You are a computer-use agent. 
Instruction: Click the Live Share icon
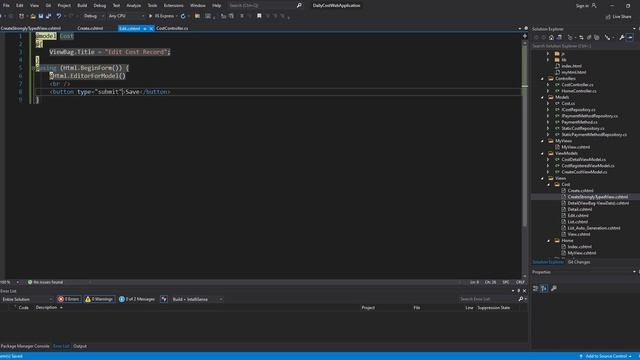click(x=608, y=17)
